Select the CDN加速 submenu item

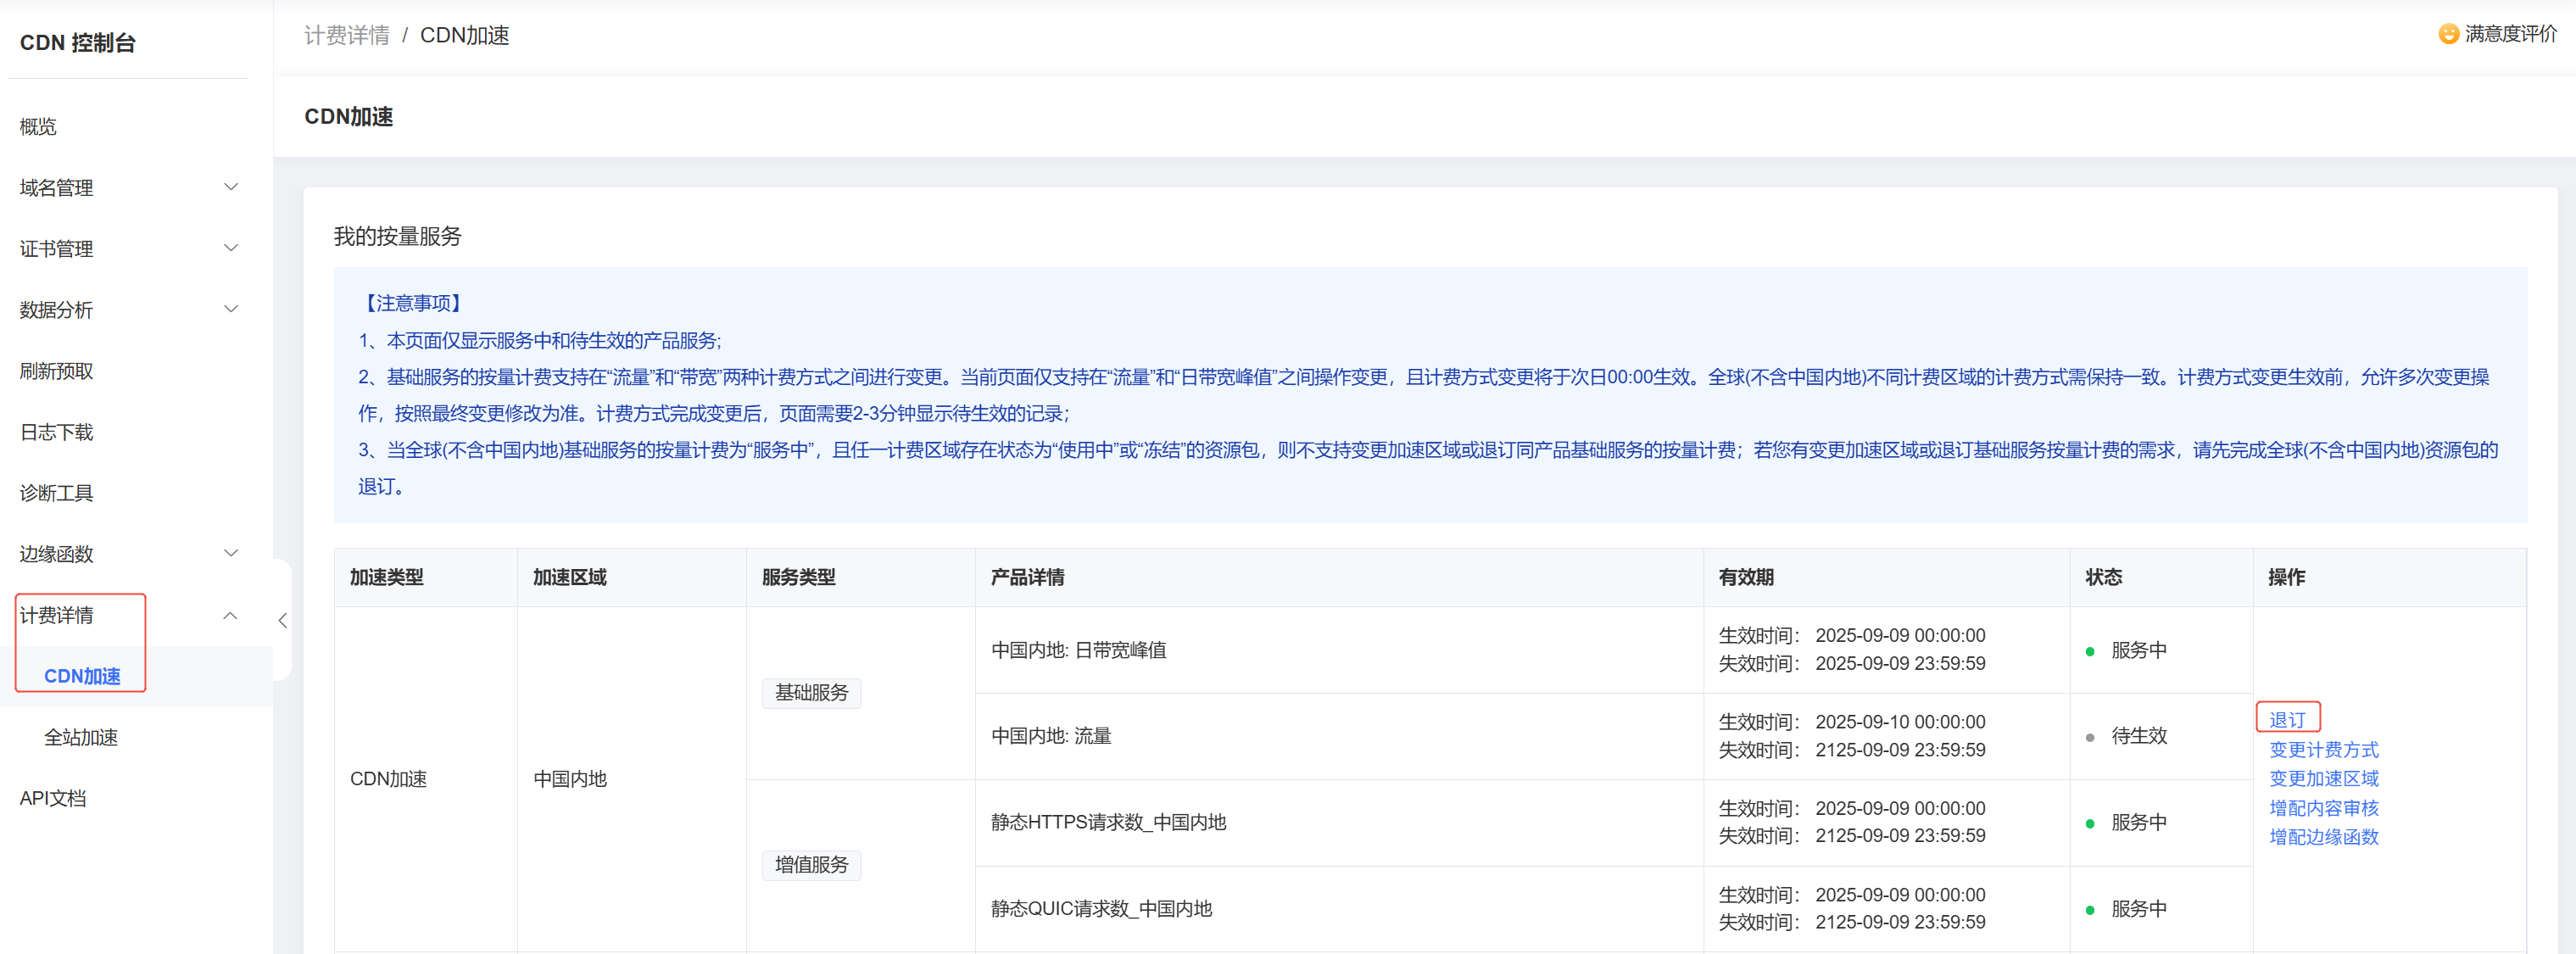coord(82,676)
